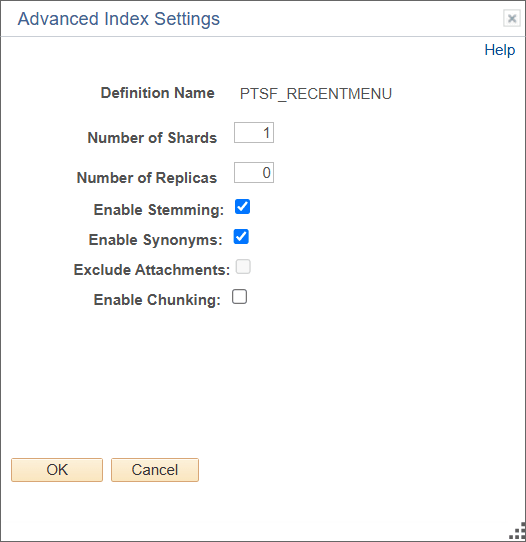Screen dimensions: 526x542
Task: Click the Definition Name label
Action: (158, 93)
